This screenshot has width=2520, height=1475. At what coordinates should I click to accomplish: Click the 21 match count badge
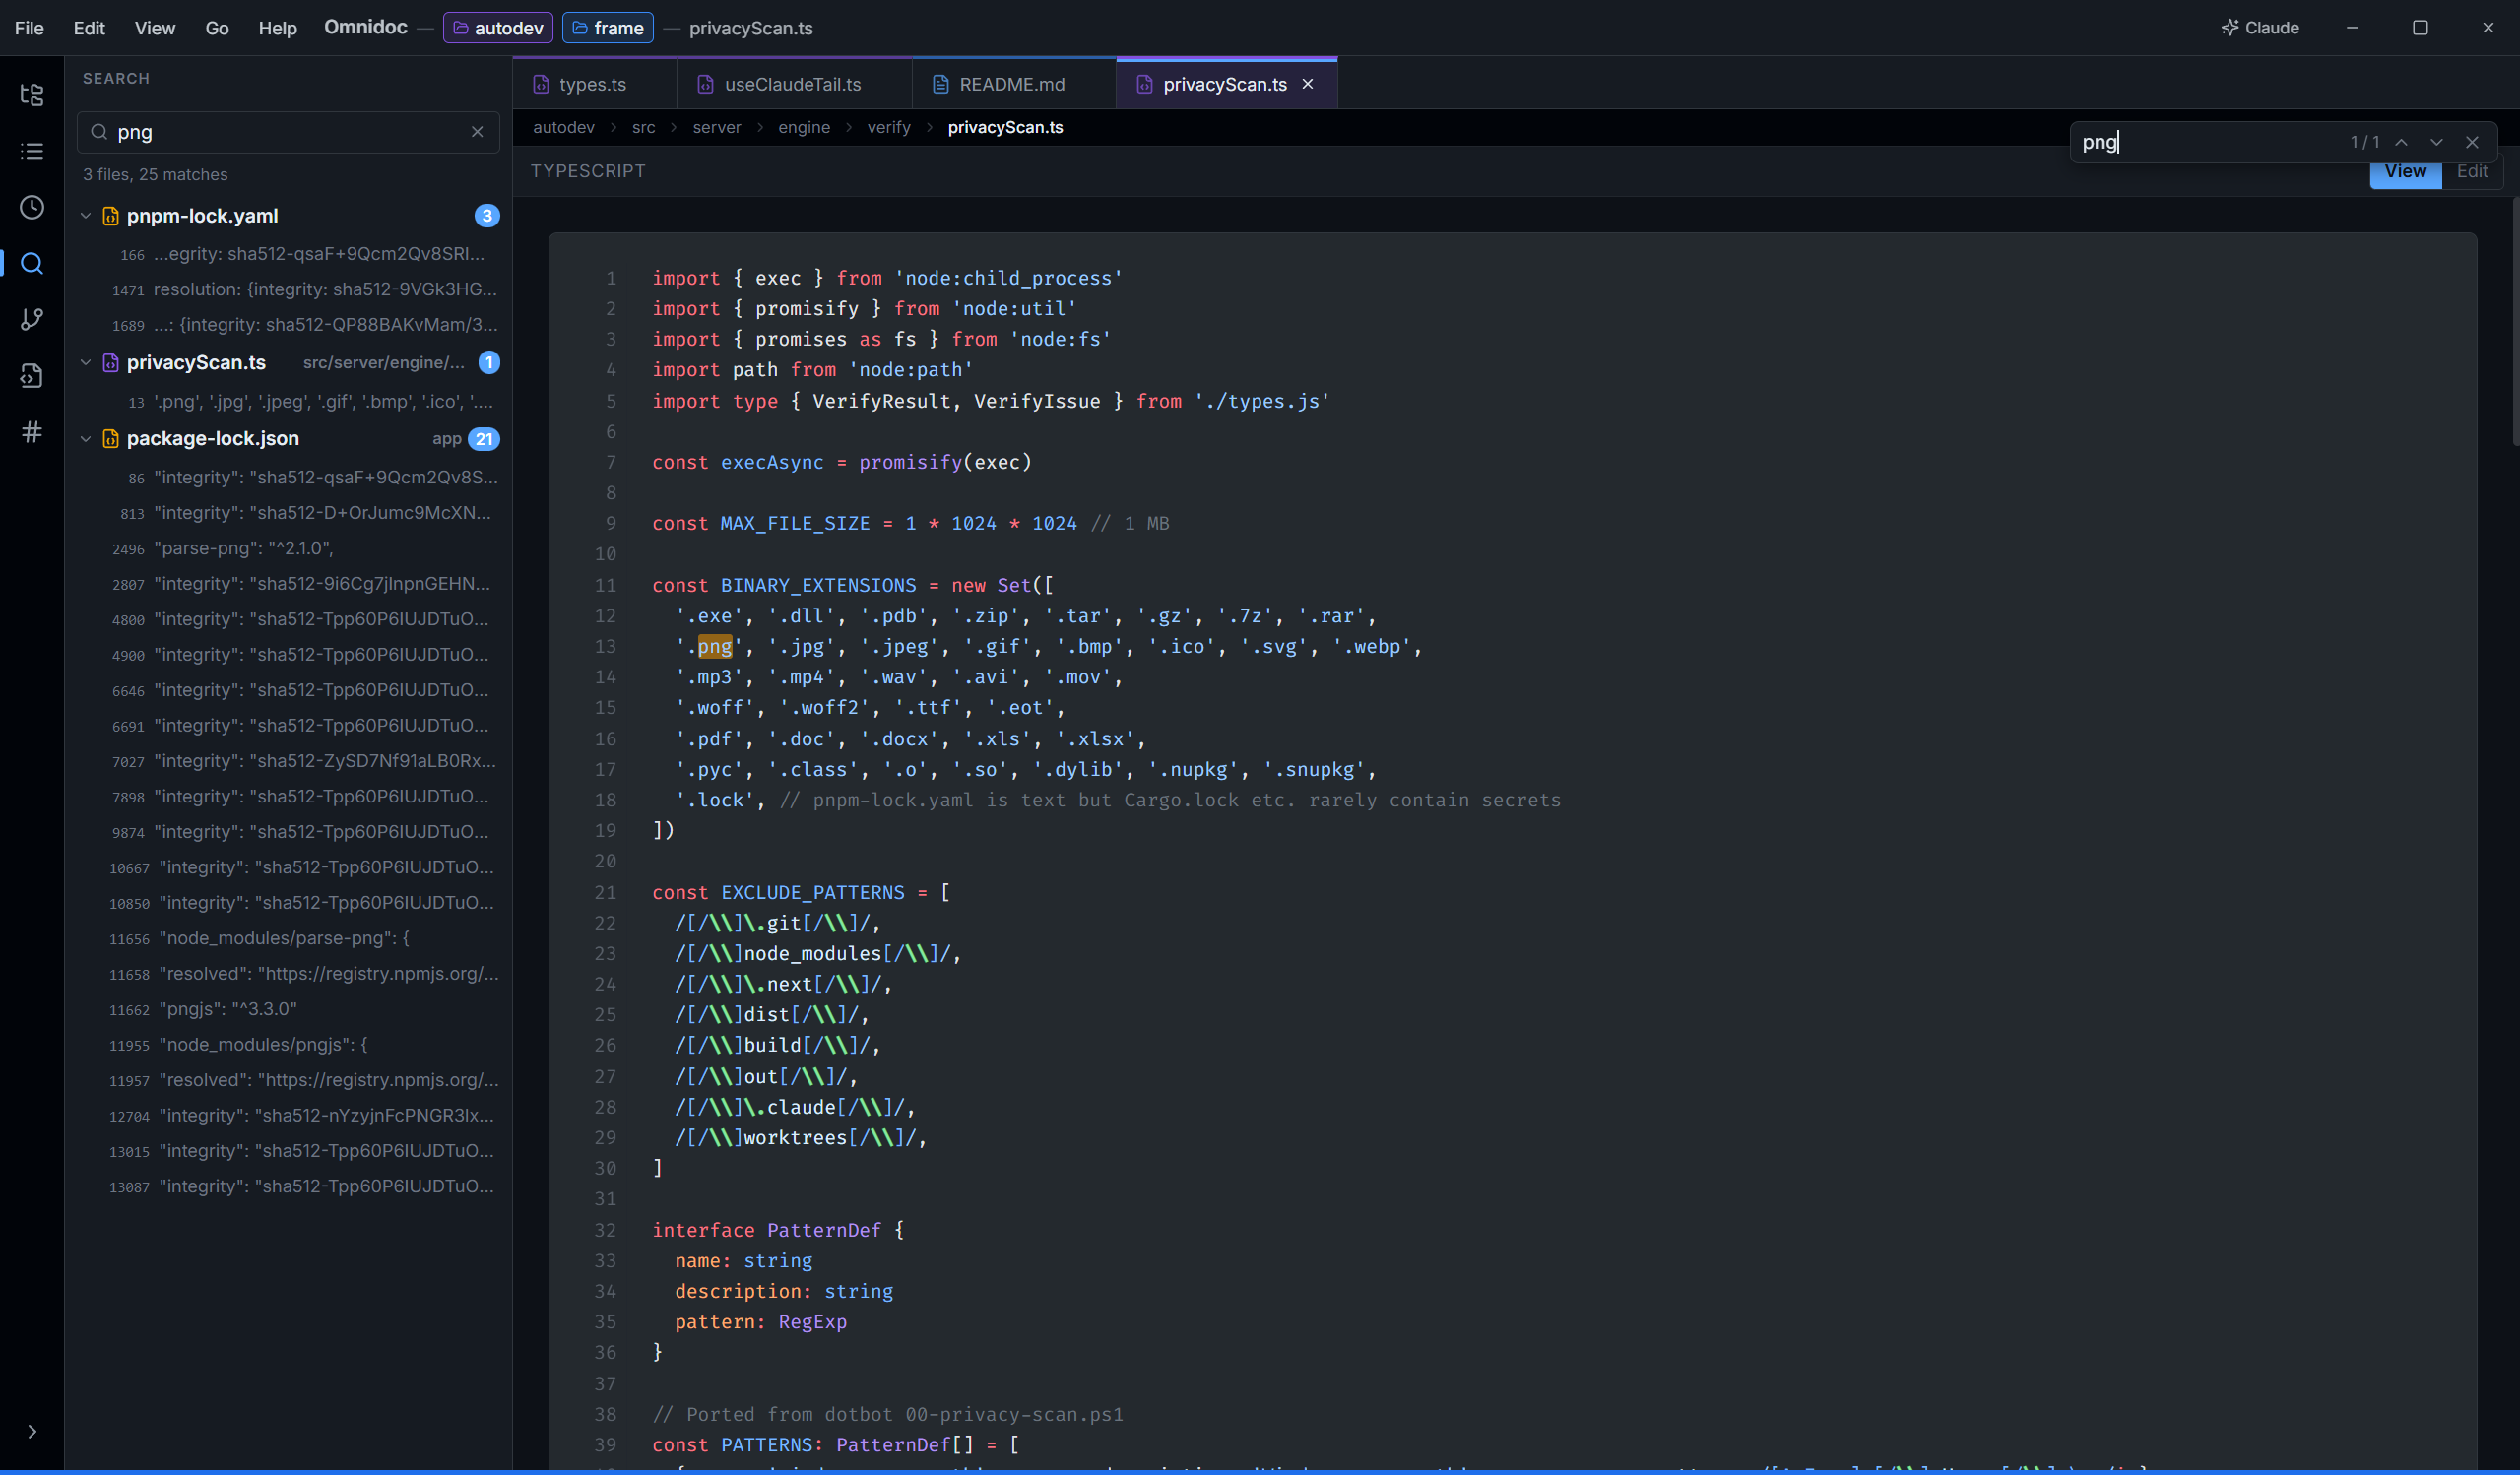pyautogui.click(x=484, y=439)
